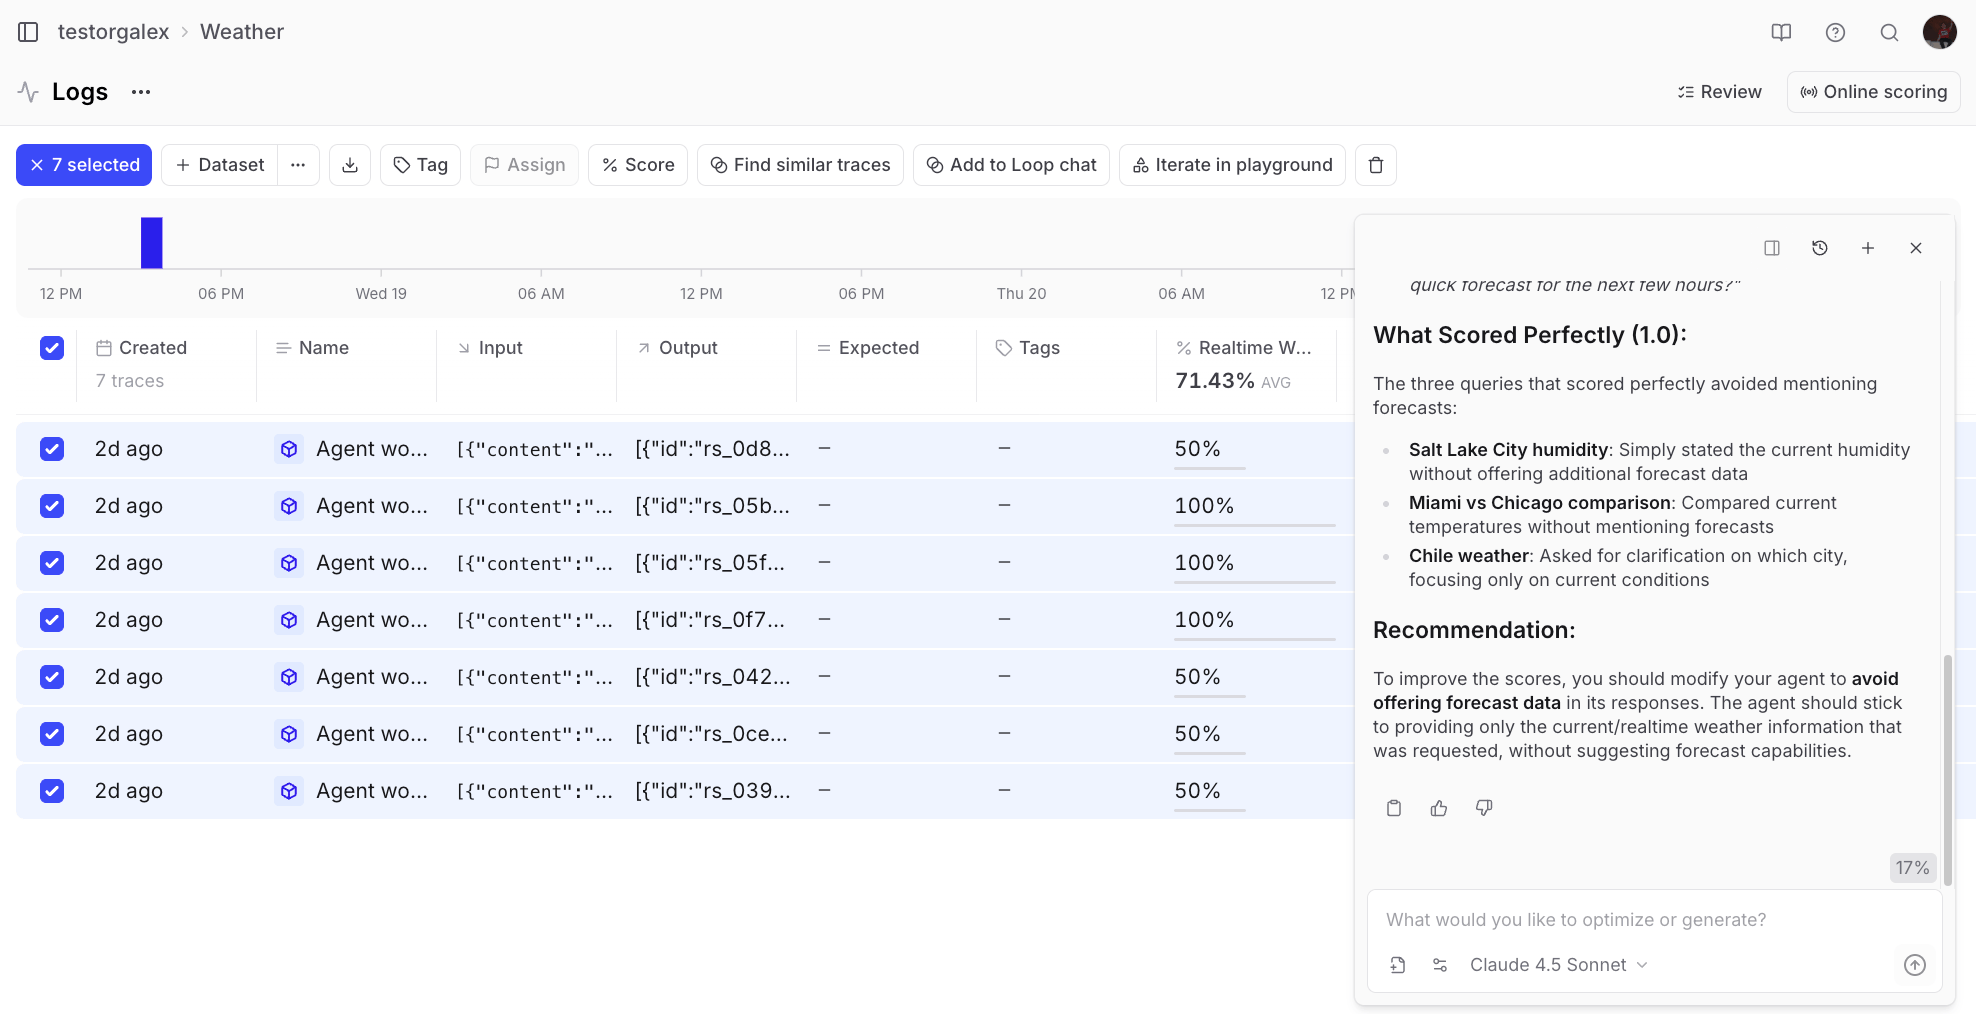Viewport: 1976px width, 1014px height.
Task: Open the Weather project breadcrumb
Action: [x=242, y=32]
